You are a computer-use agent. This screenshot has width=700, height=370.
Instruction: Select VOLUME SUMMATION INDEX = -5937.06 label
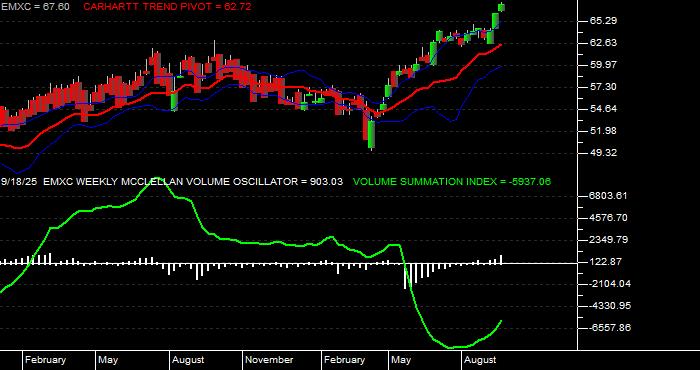click(x=452, y=182)
